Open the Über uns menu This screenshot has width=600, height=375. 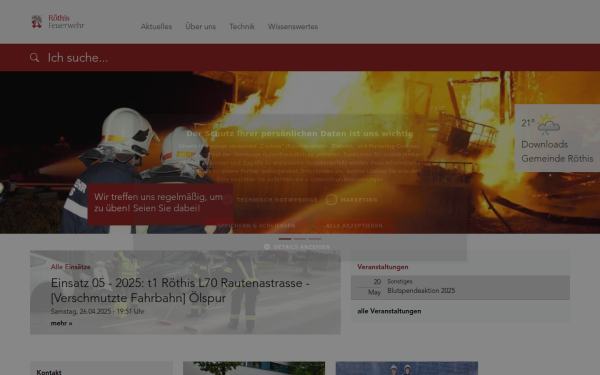[x=201, y=26]
